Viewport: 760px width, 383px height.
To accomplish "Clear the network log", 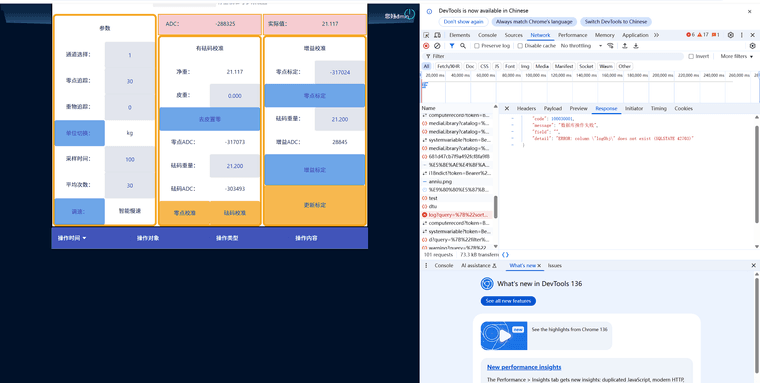I will pyautogui.click(x=437, y=46).
